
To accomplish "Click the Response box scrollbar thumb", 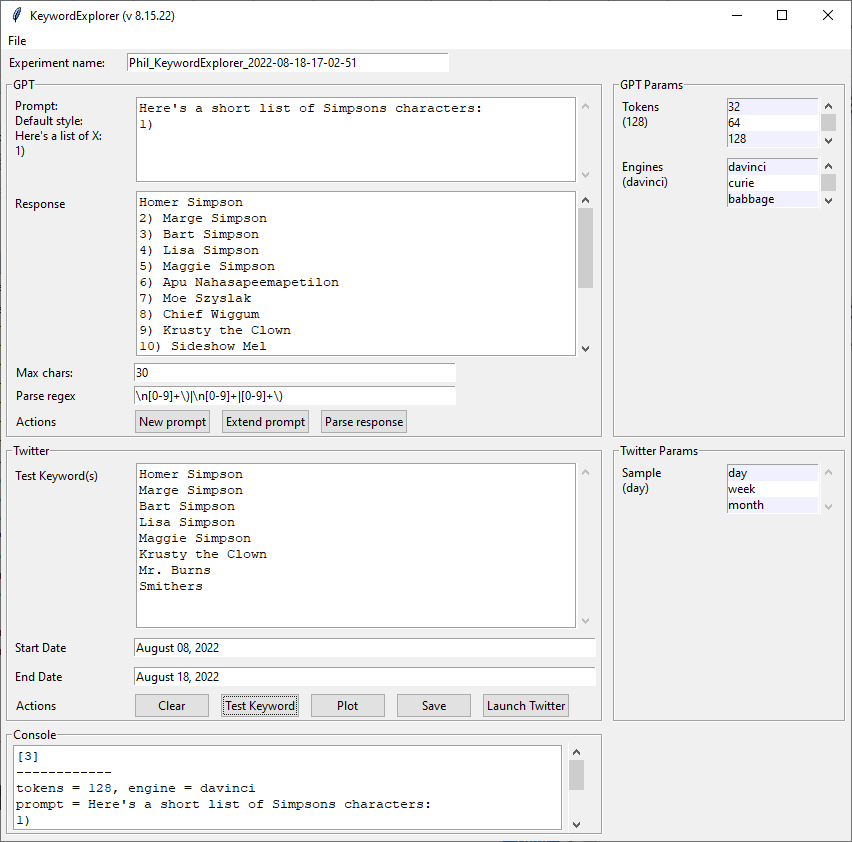I will coord(585,248).
